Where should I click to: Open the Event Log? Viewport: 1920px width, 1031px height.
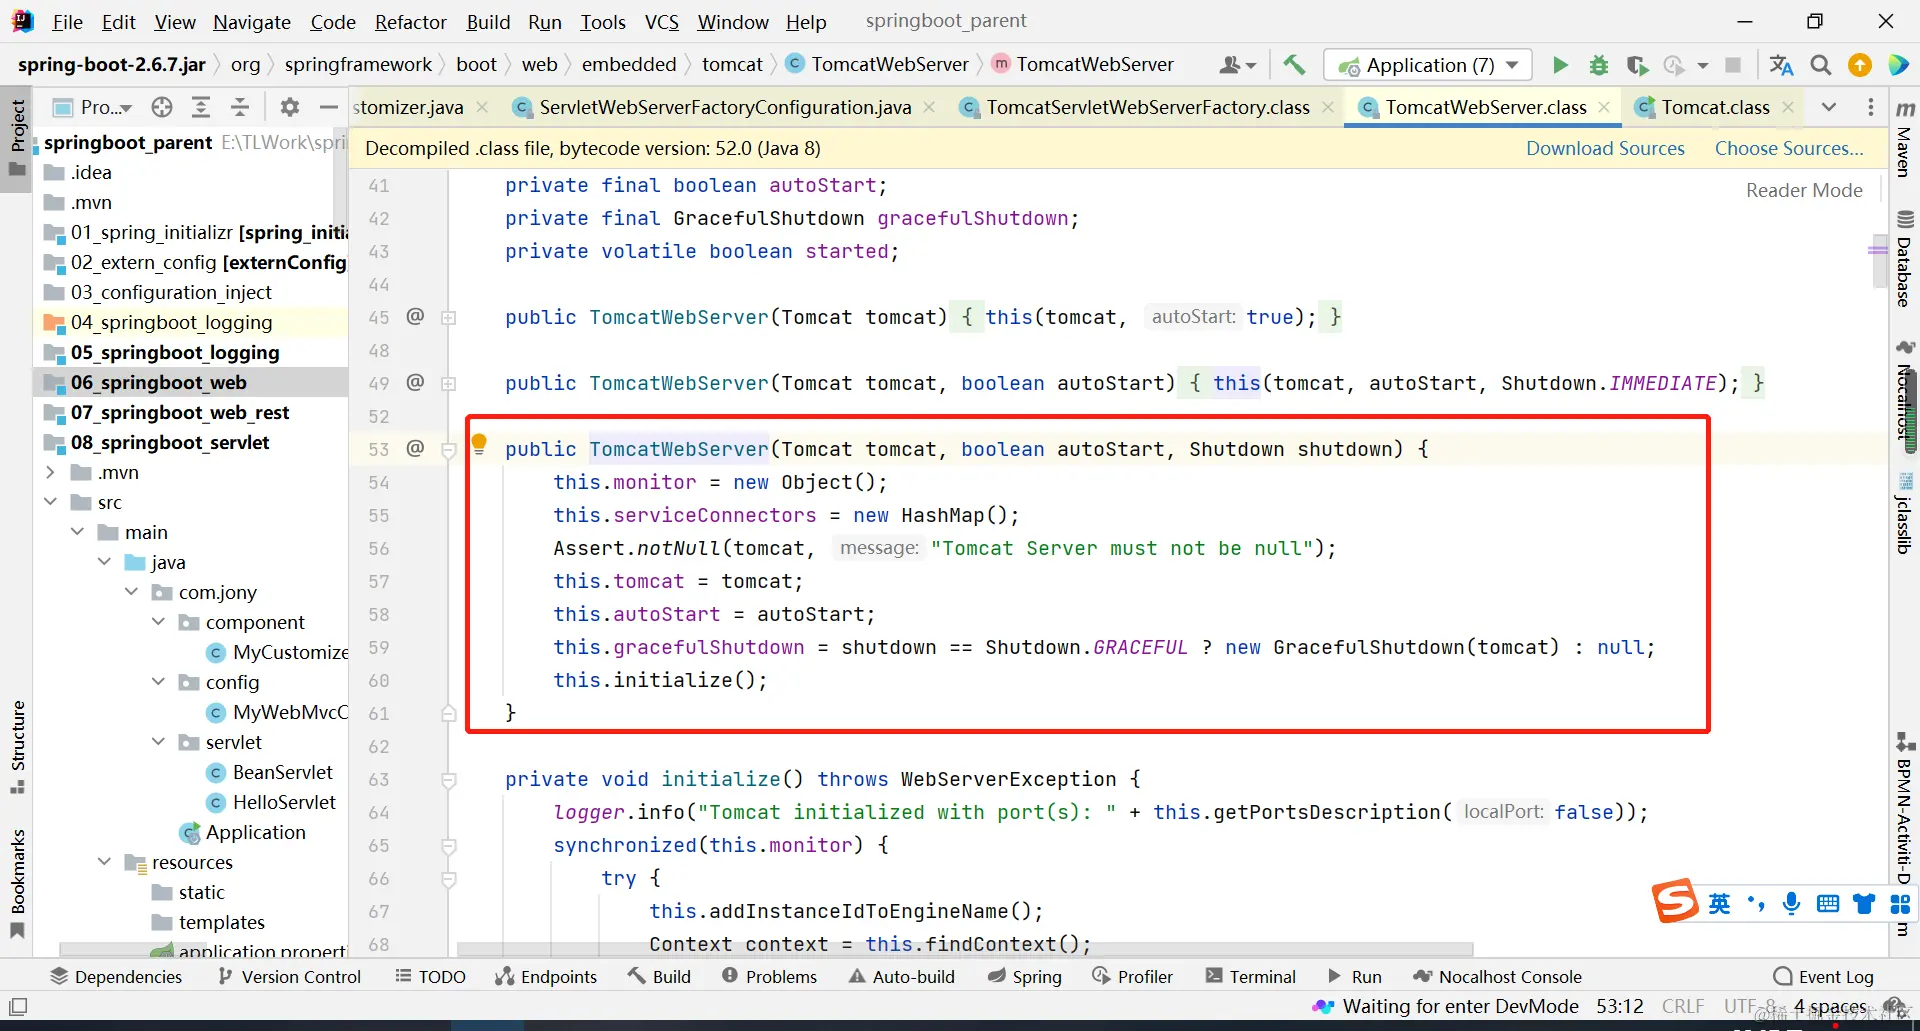coord(1823,976)
